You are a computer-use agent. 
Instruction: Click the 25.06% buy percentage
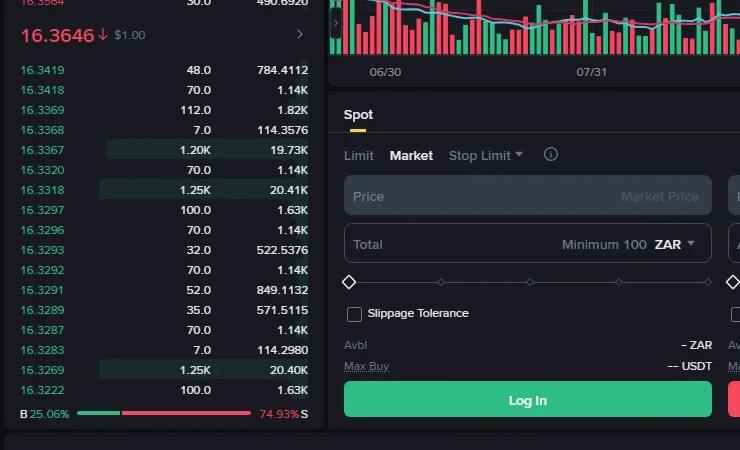point(49,414)
